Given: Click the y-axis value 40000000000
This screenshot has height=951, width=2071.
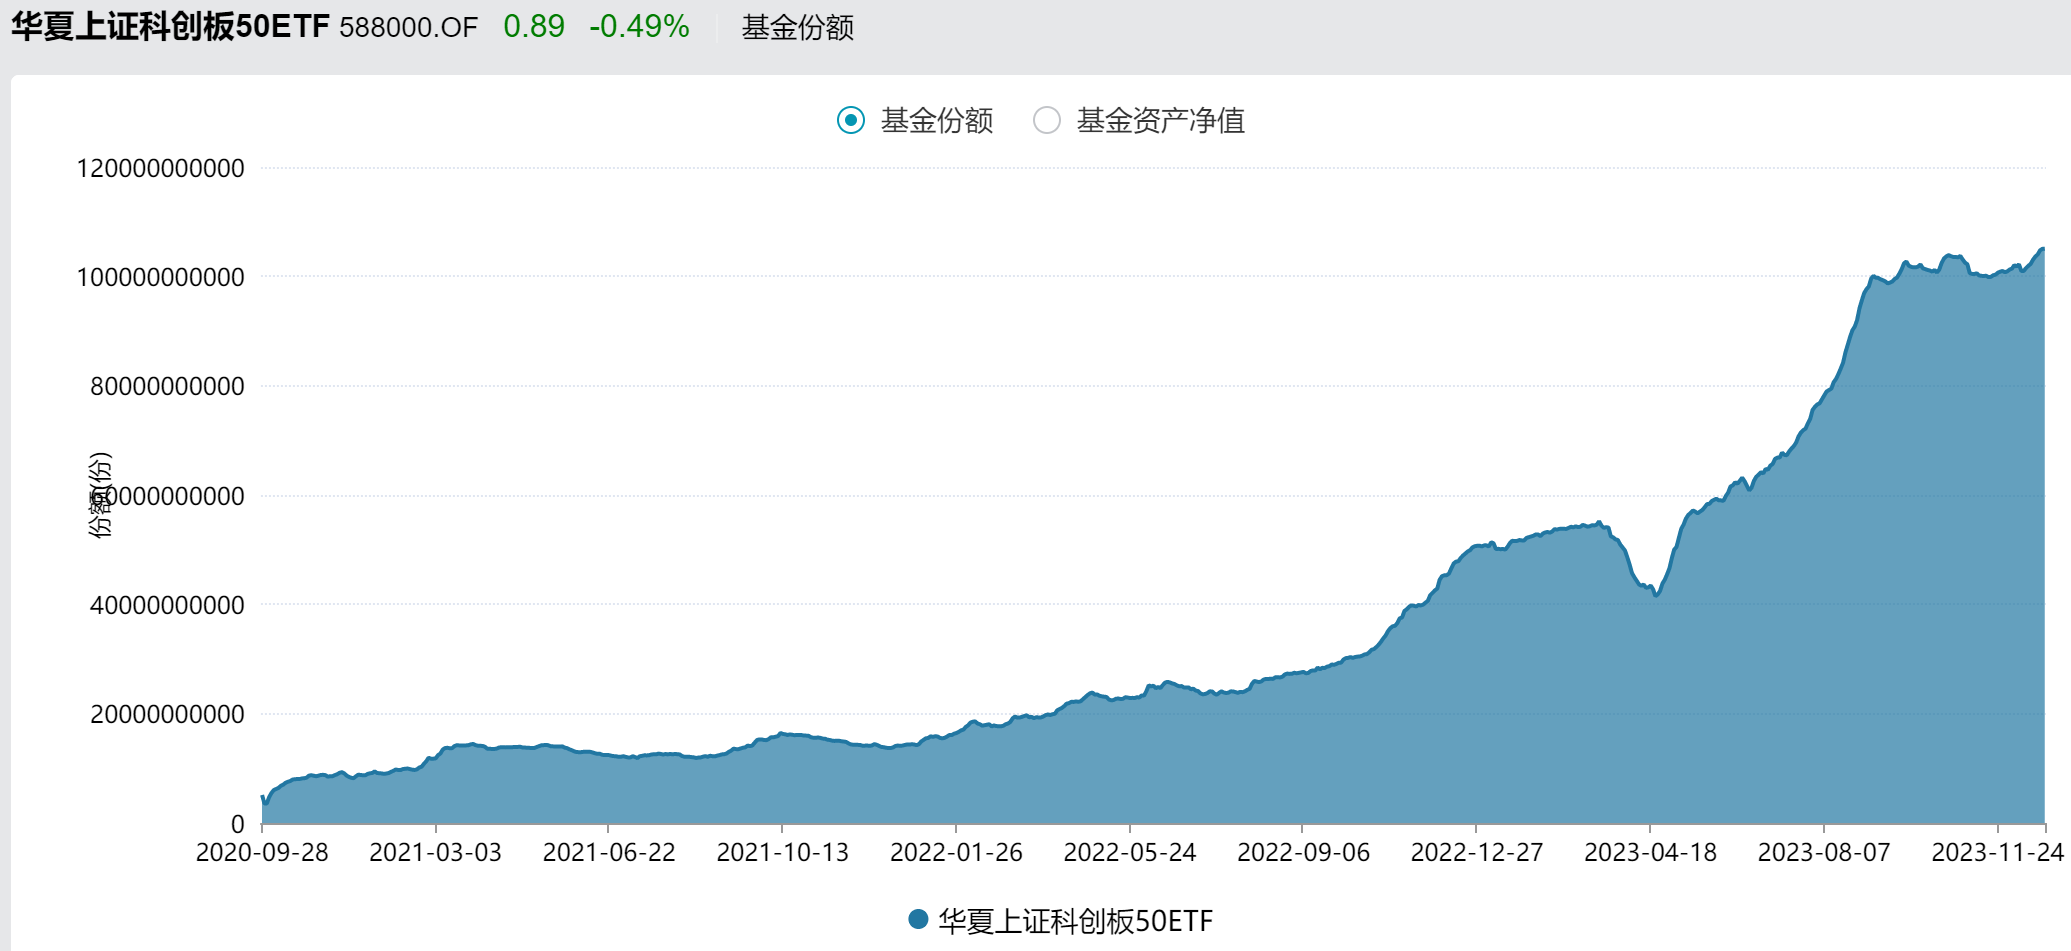Looking at the screenshot, I should pos(167,606).
